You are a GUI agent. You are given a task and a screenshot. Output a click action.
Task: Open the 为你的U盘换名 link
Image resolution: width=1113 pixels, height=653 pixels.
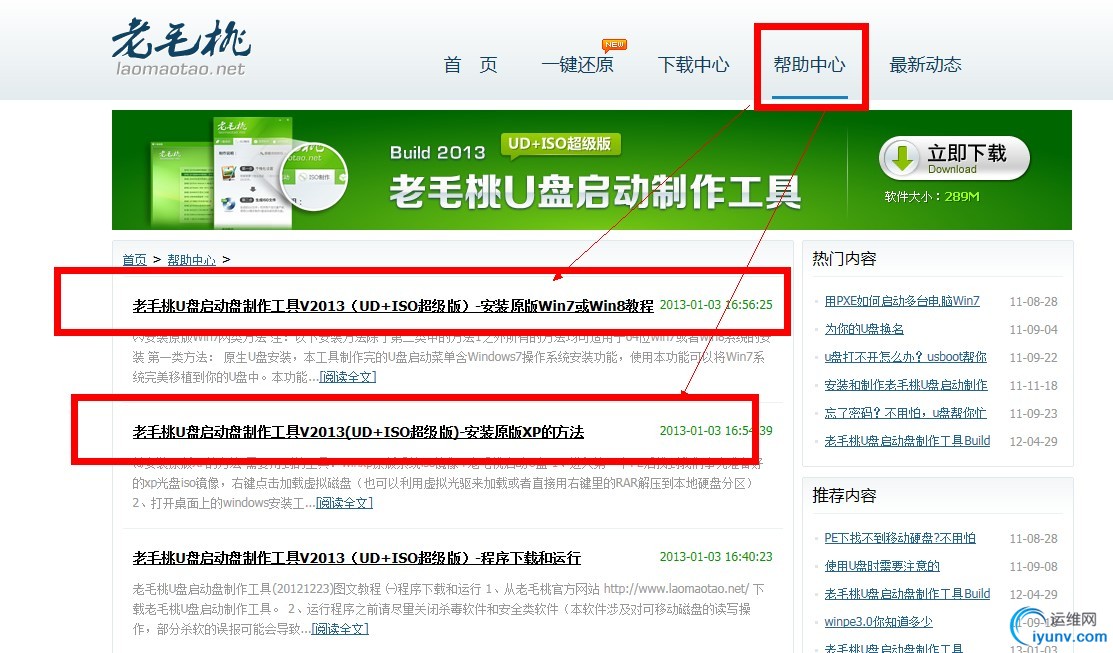coord(864,329)
